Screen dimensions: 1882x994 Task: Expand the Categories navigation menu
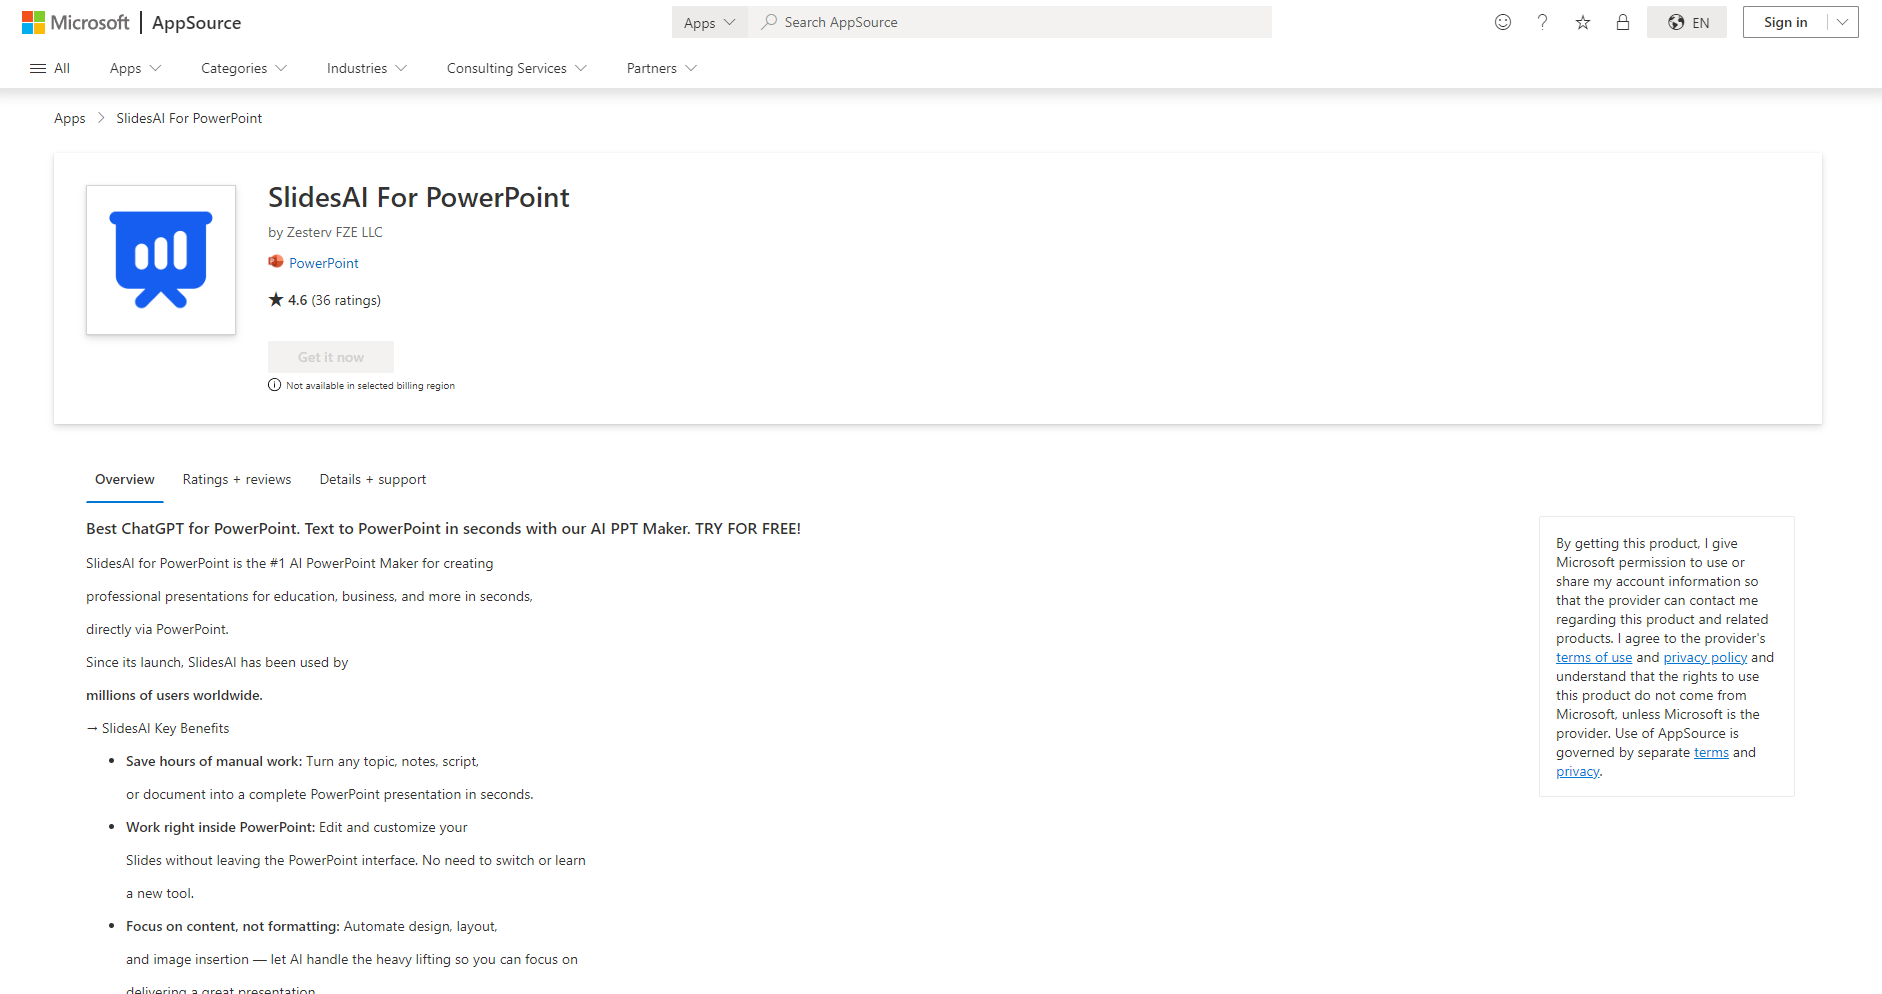coord(243,68)
